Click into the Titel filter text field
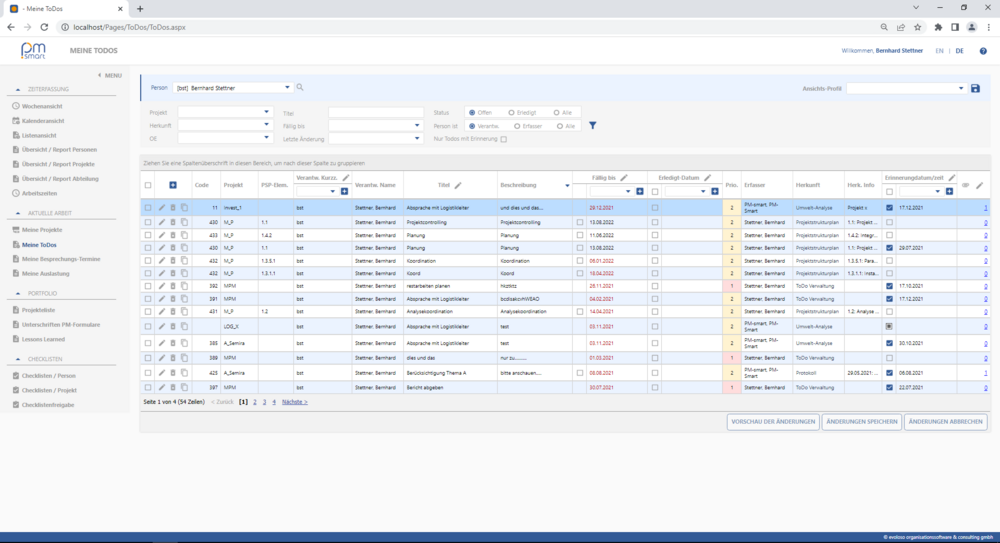This screenshot has width=1000, height=543. click(x=375, y=113)
